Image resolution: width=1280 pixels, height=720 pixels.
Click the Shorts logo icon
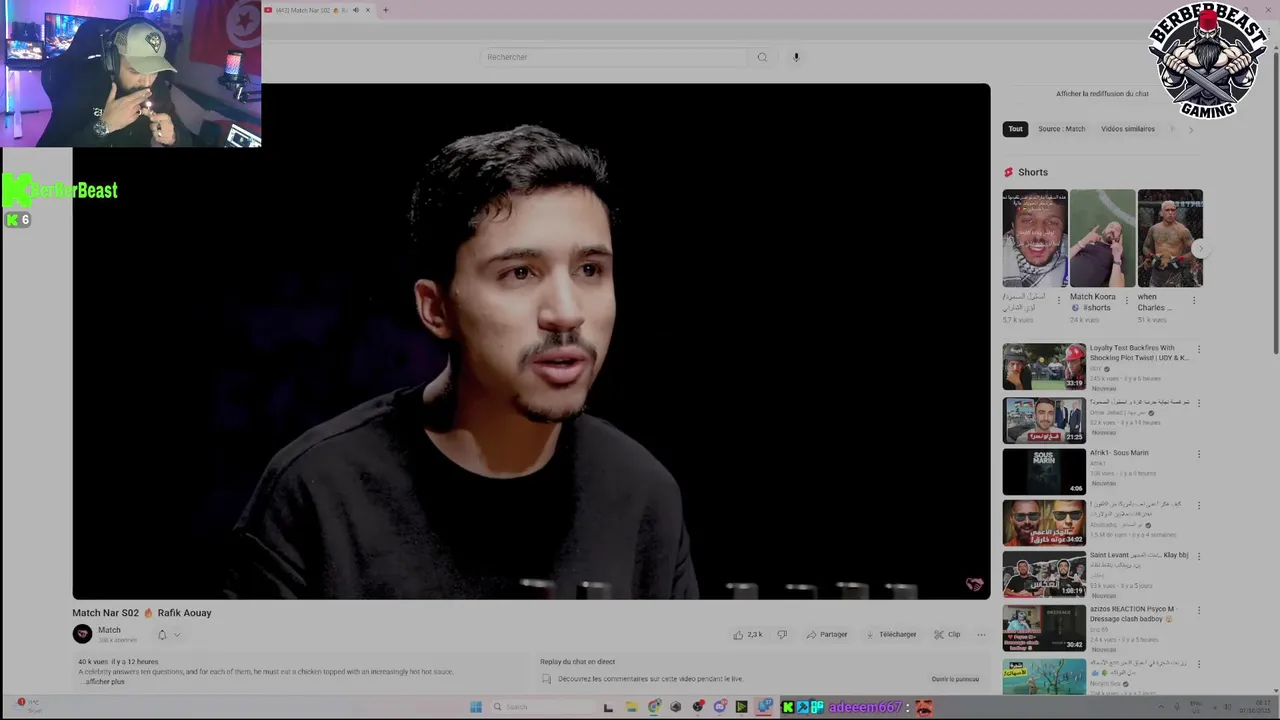tap(1008, 172)
